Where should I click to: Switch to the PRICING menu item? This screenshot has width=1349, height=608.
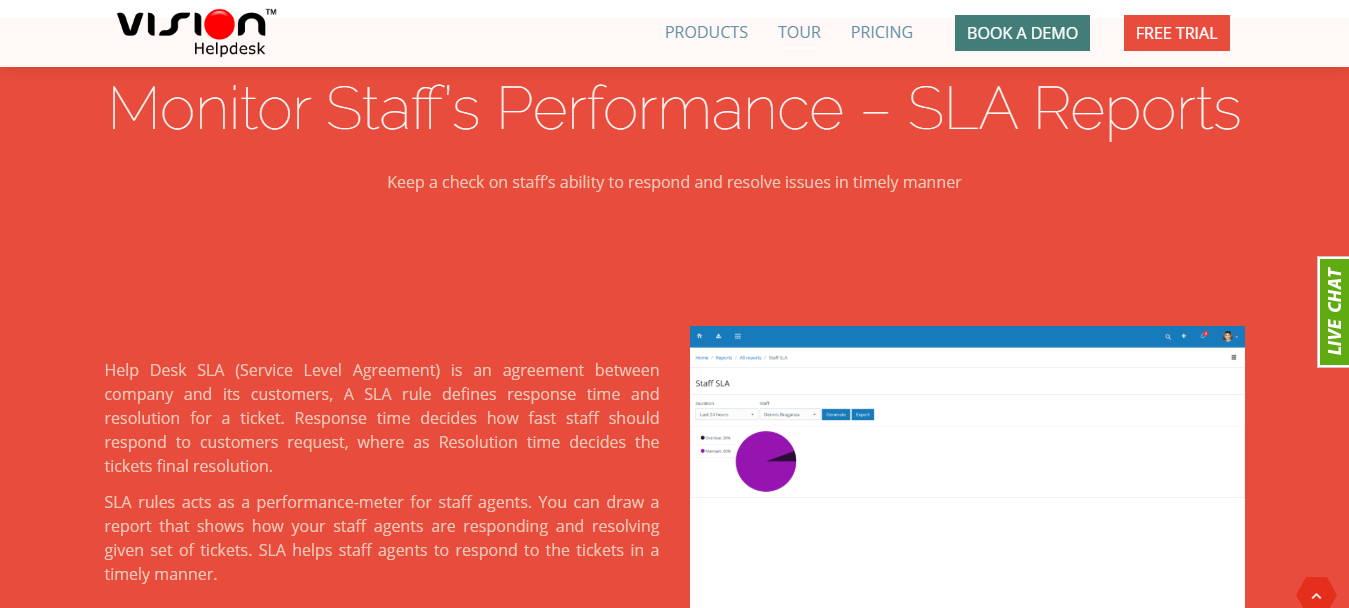point(881,32)
